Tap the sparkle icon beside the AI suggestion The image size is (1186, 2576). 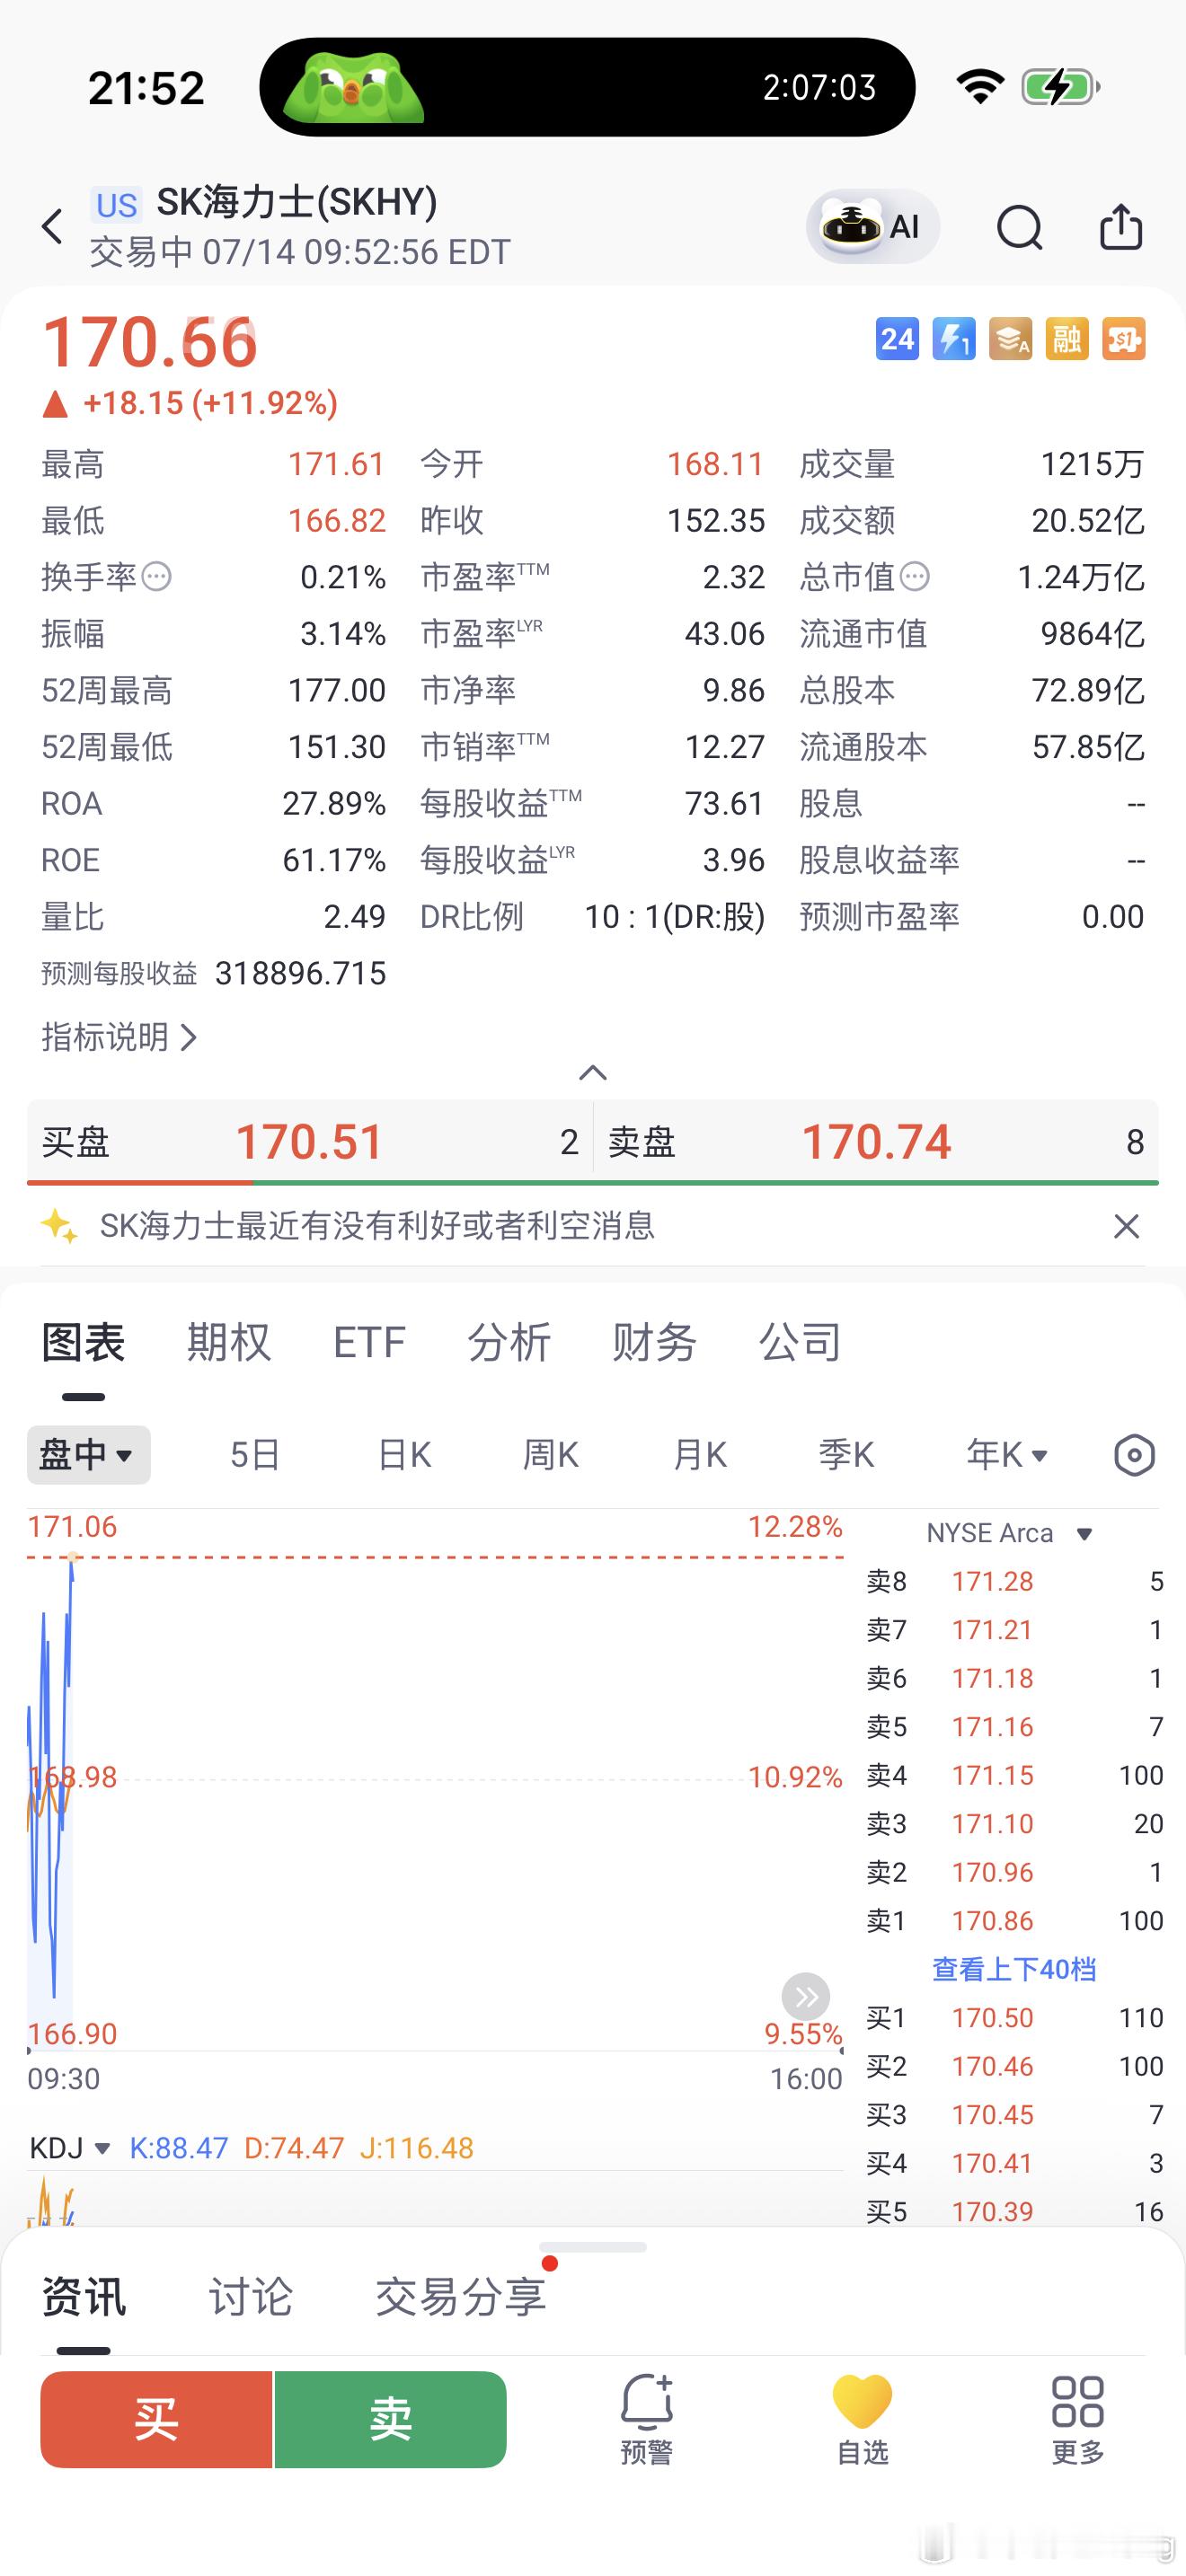coord(59,1226)
